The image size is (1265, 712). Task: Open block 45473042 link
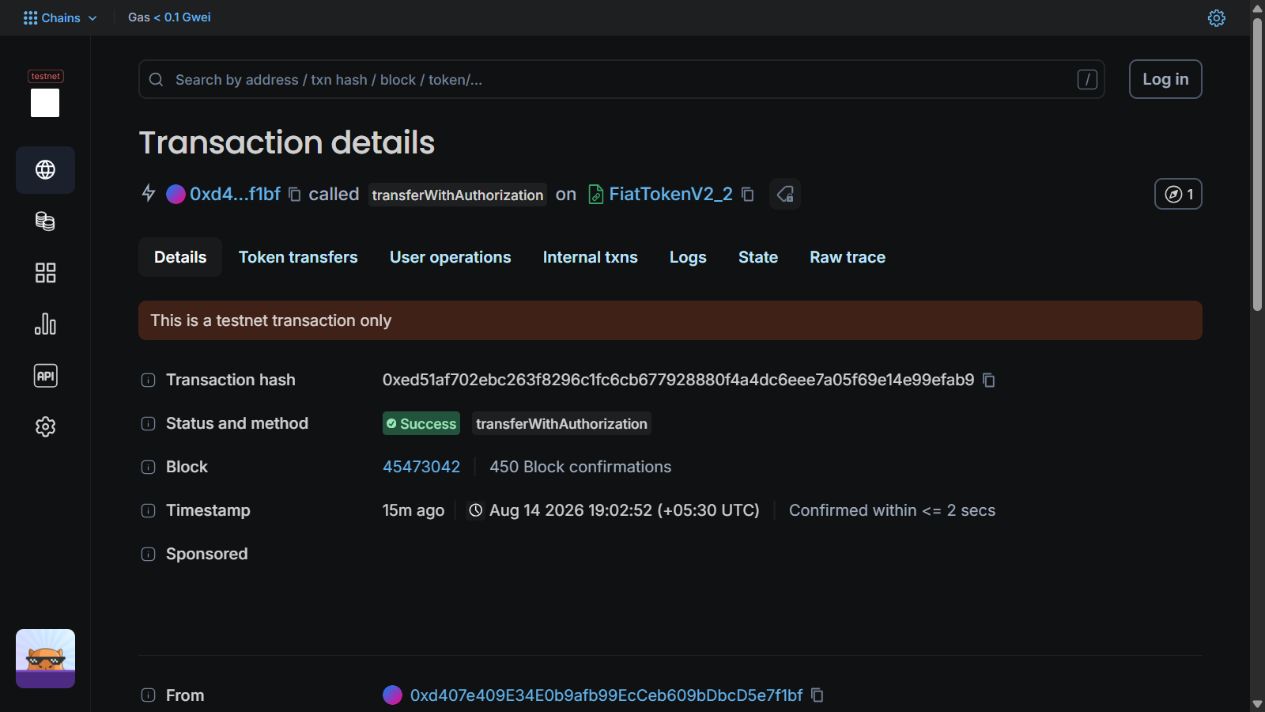pyautogui.click(x=421, y=467)
